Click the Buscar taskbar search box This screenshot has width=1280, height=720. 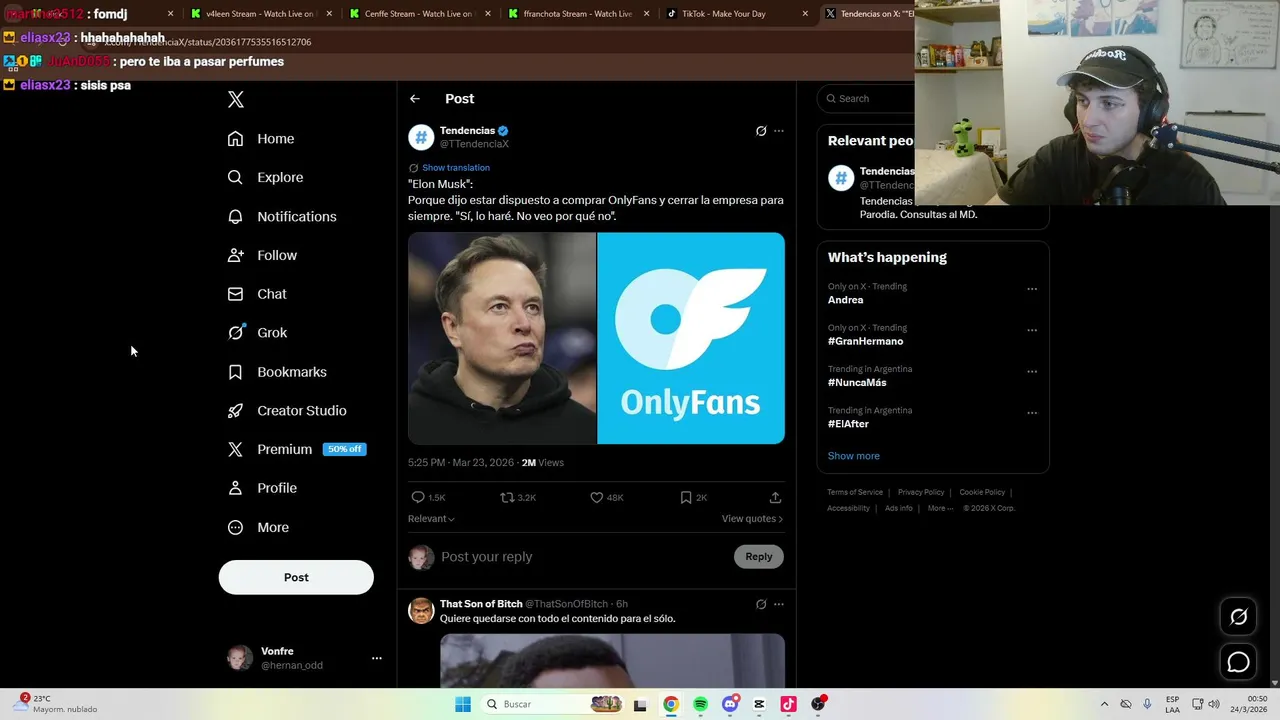pos(553,704)
